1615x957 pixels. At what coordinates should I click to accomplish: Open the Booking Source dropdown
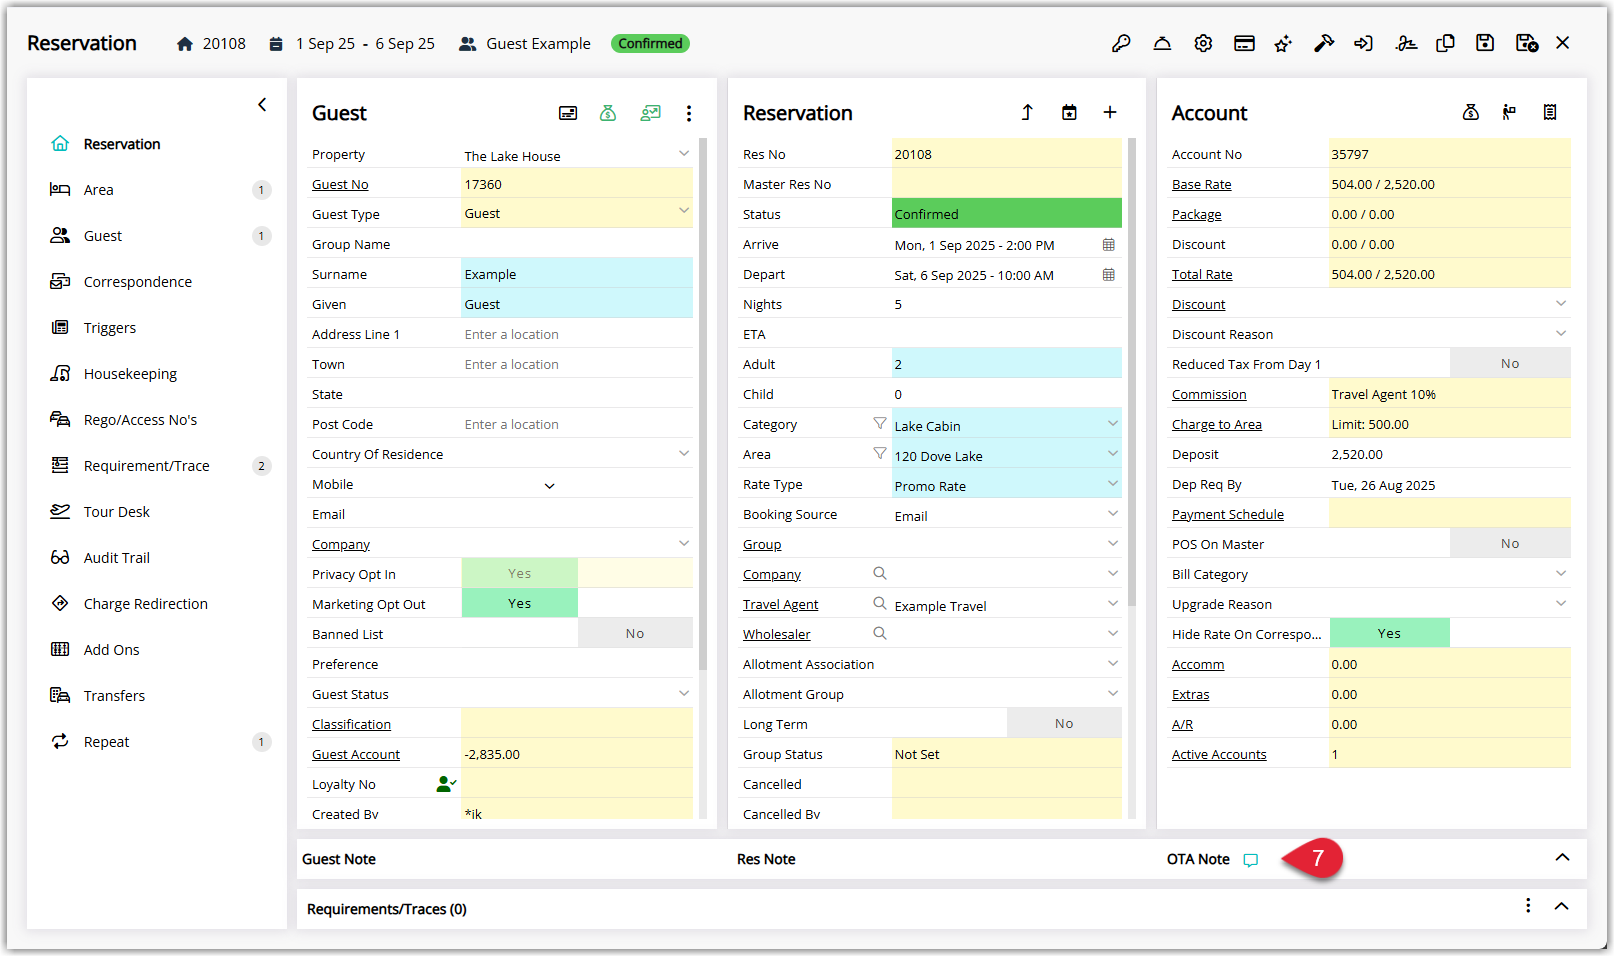(1113, 514)
